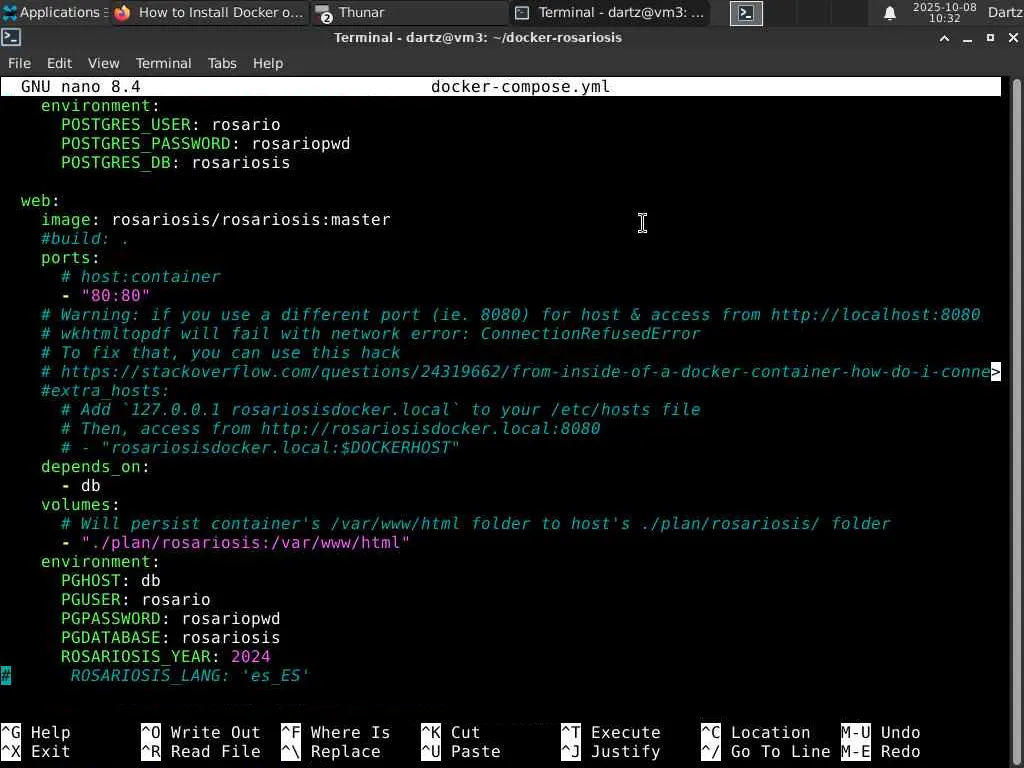
Task: Click the roll-up window arrow button
Action: pos(944,39)
